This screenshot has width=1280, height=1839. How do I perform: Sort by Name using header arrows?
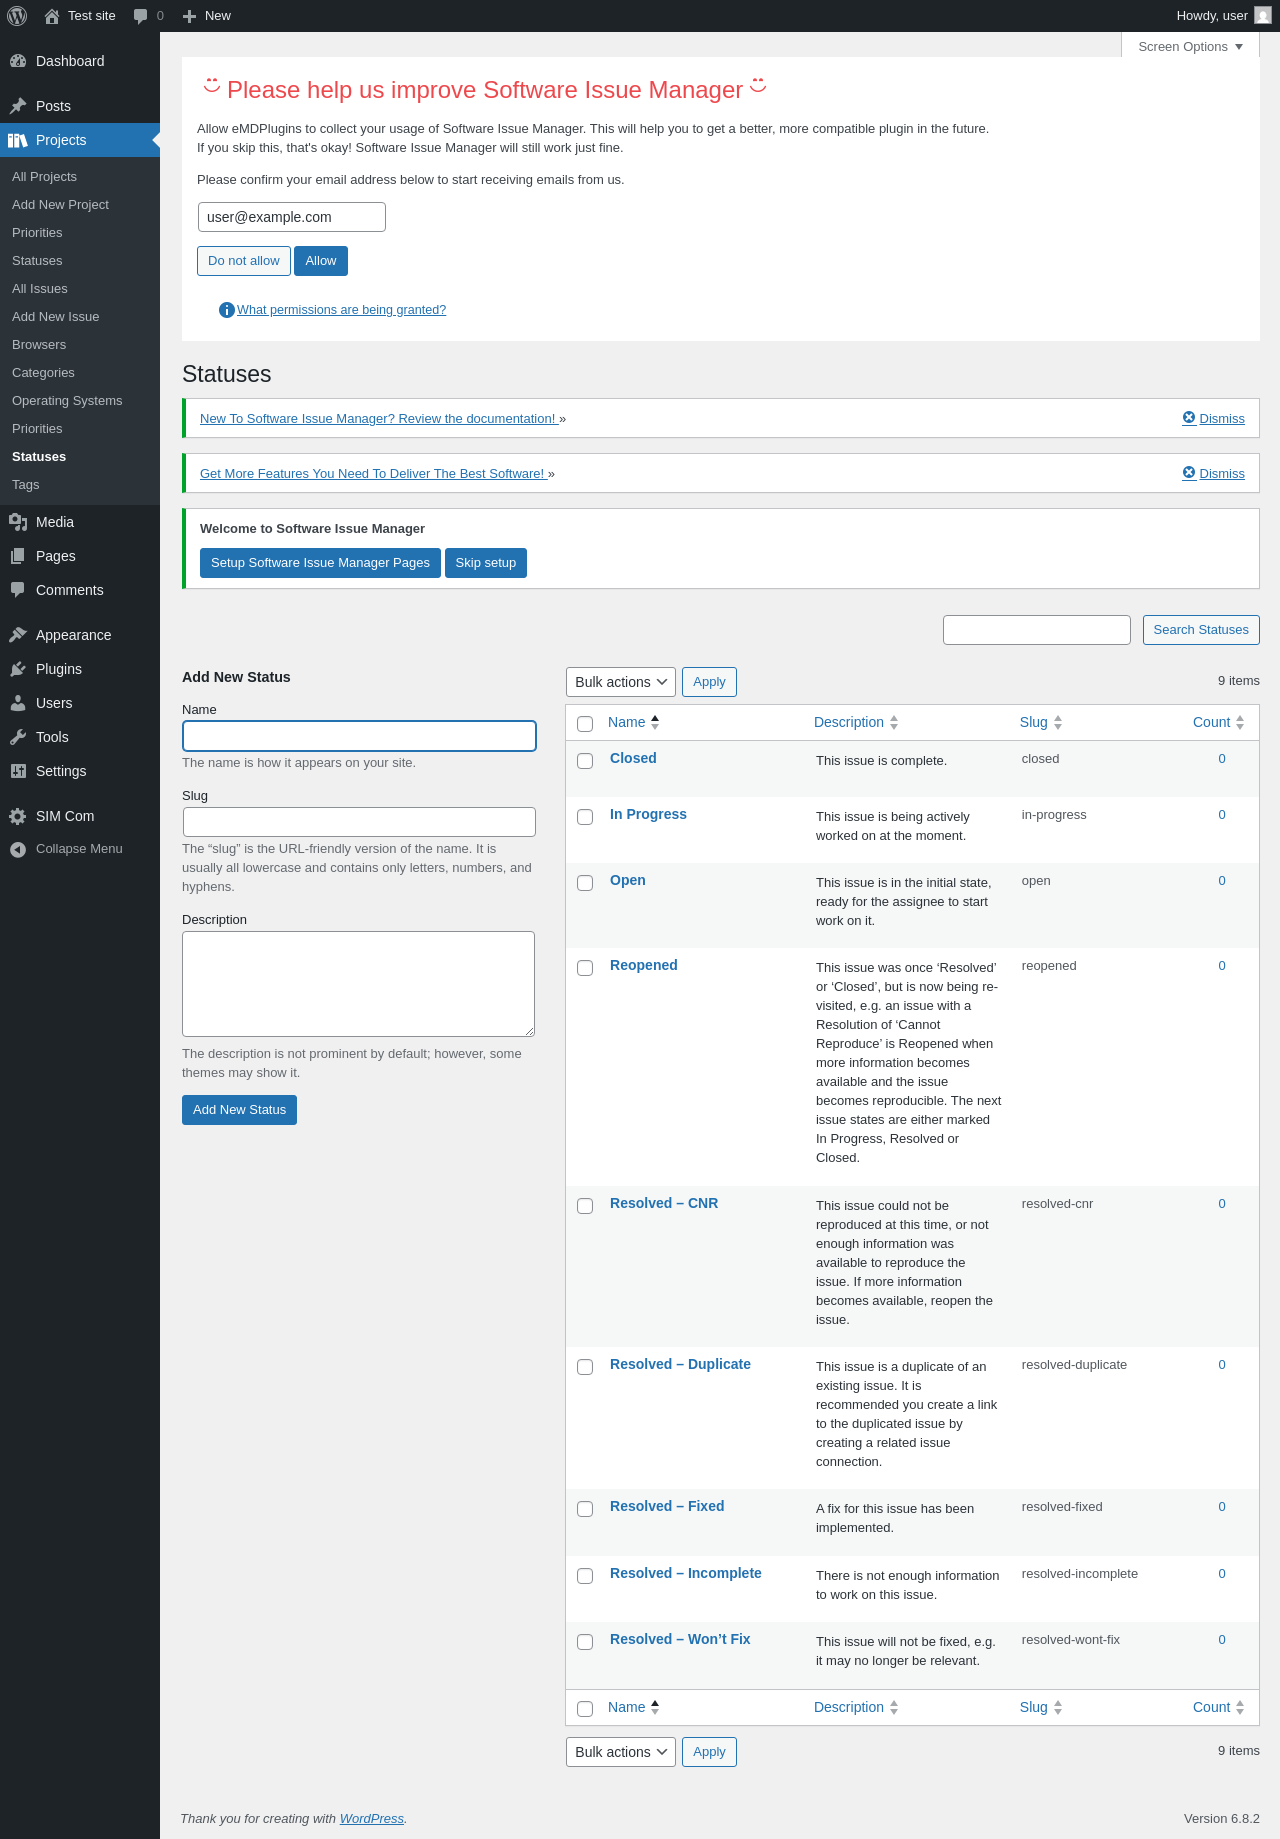coord(655,722)
